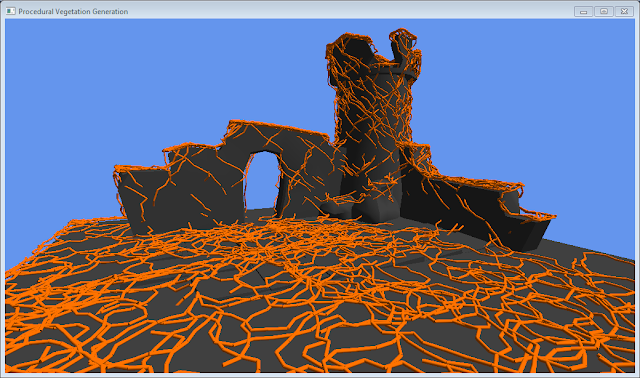
Task: Maximize the Procedural Vegetation Generation window
Action: pos(604,11)
